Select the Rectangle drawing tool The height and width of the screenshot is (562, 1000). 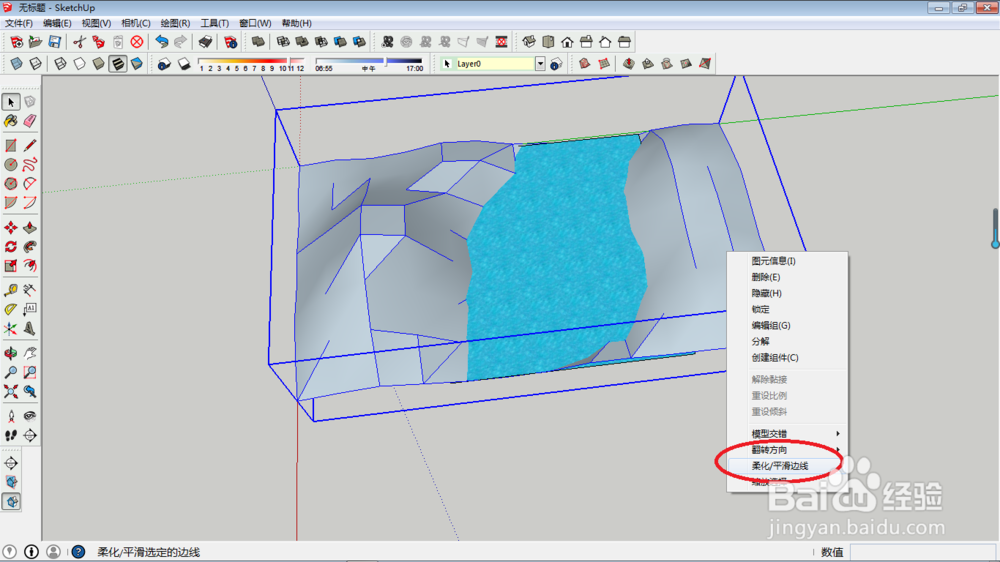[x=11, y=146]
